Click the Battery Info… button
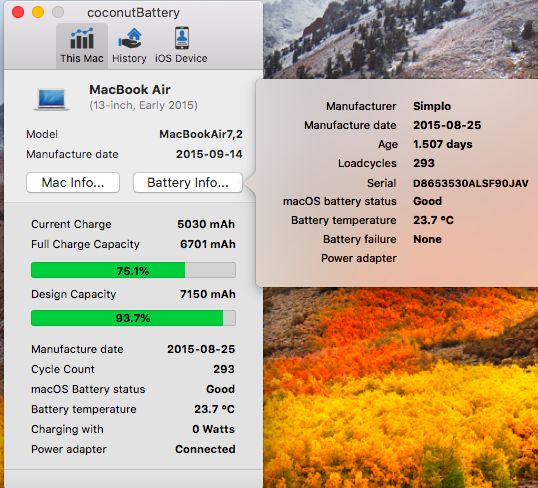Image resolution: width=538 pixels, height=488 pixels. click(188, 183)
